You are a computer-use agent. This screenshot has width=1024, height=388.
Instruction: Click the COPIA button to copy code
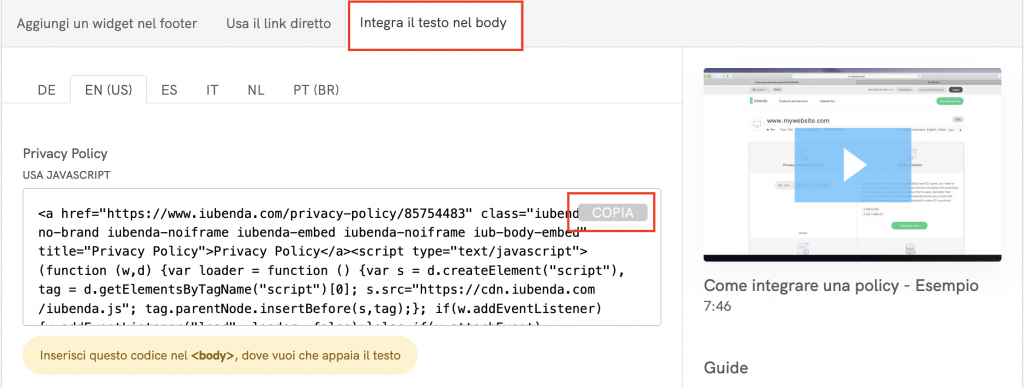(613, 212)
